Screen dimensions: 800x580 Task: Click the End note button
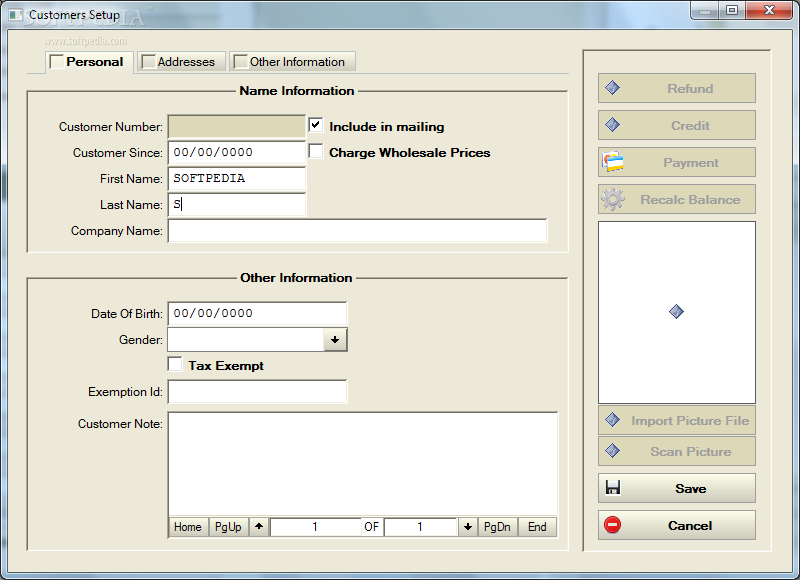point(537,526)
